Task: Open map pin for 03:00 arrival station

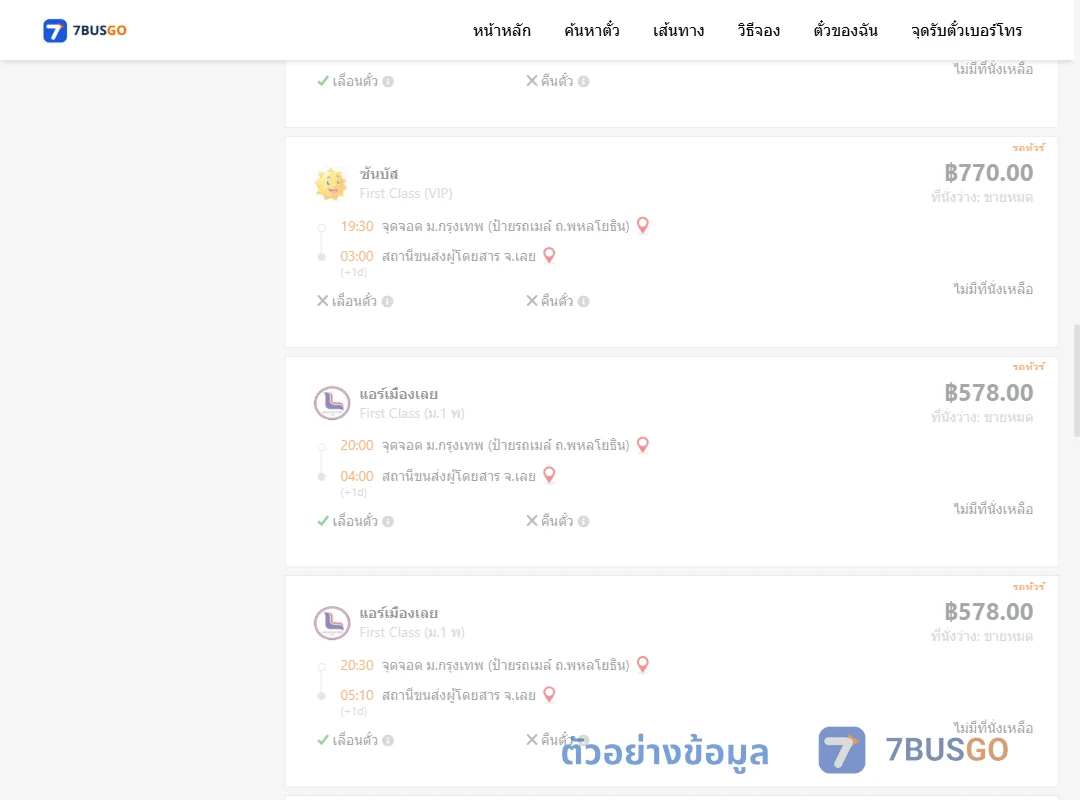Action: coord(549,256)
